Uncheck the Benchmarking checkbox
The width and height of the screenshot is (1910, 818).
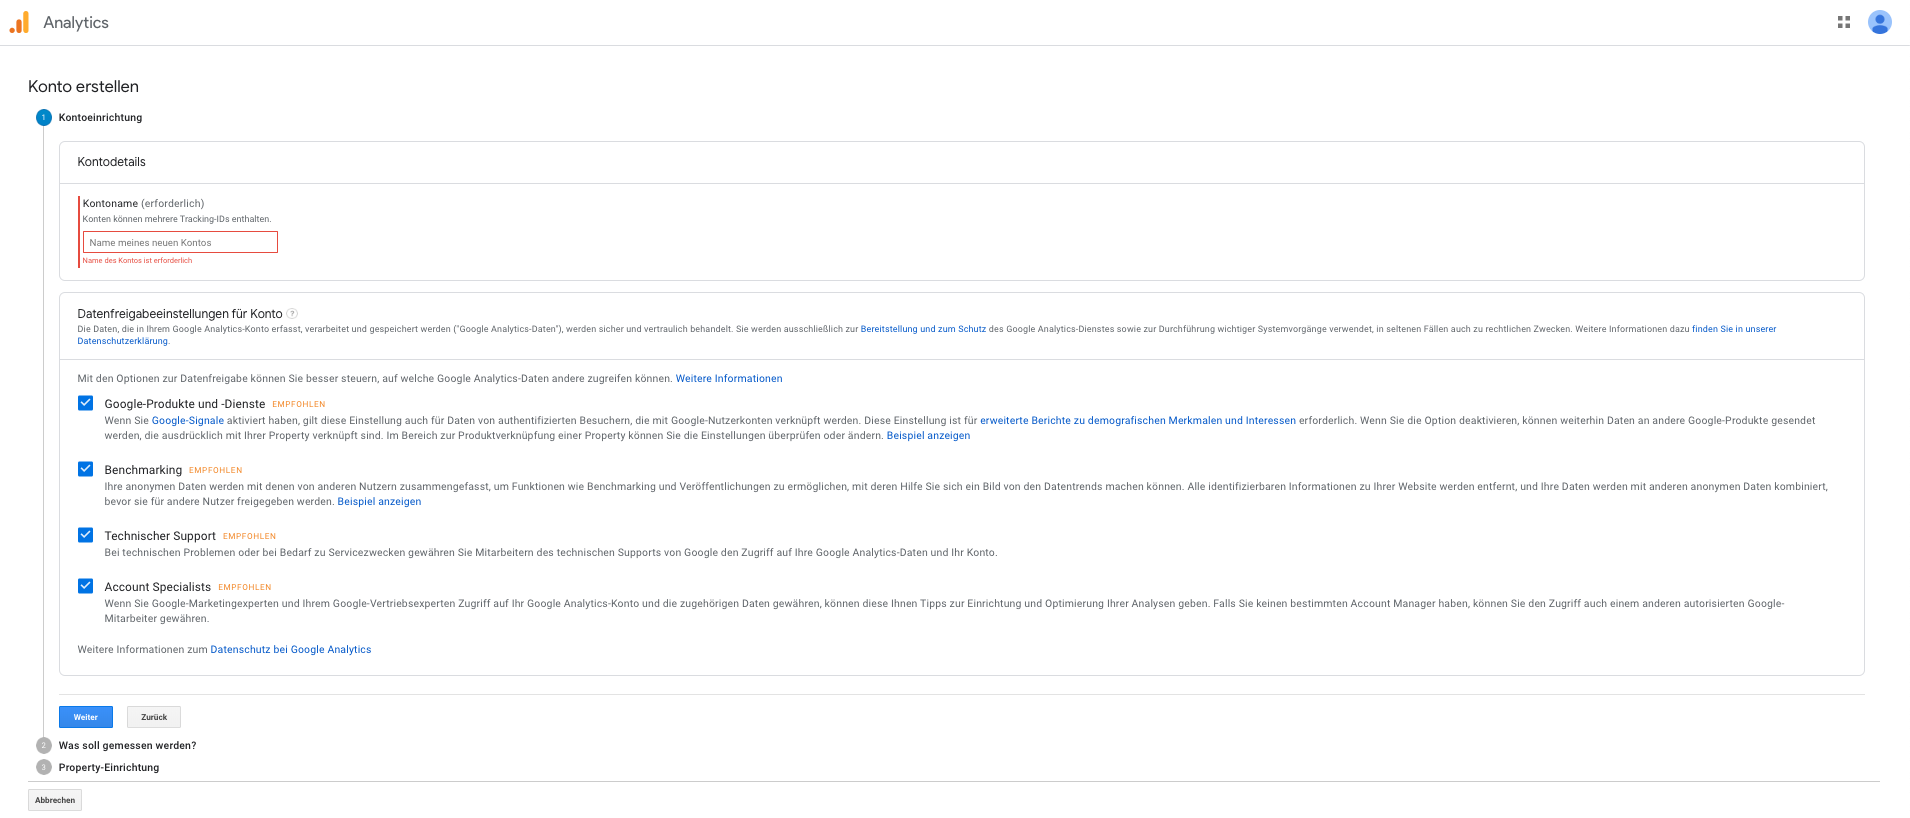[86, 469]
